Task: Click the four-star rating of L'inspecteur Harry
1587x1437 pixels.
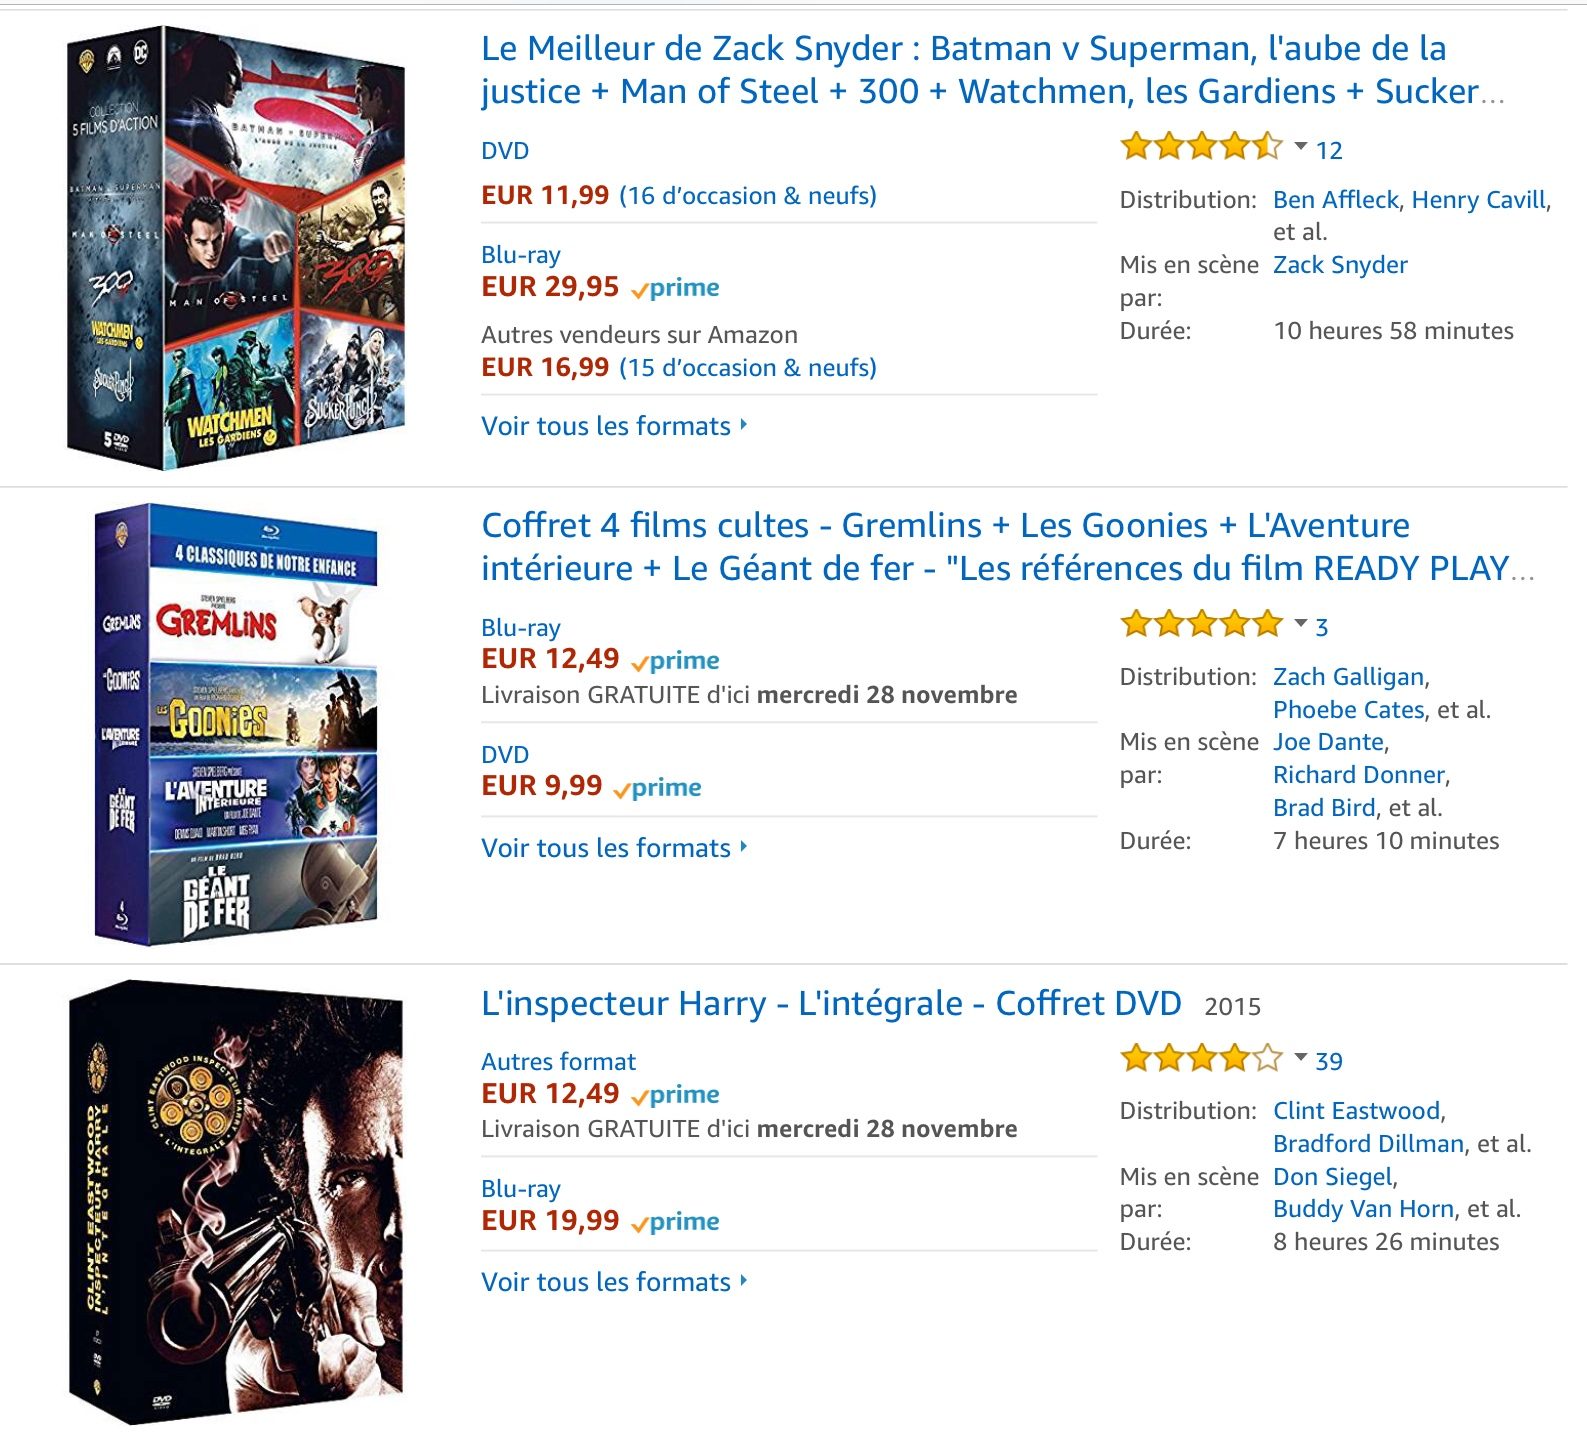Action: coord(1201,1058)
